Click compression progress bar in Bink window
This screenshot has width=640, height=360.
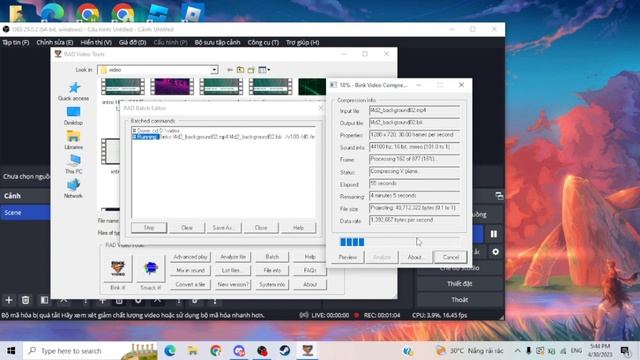(x=399, y=242)
